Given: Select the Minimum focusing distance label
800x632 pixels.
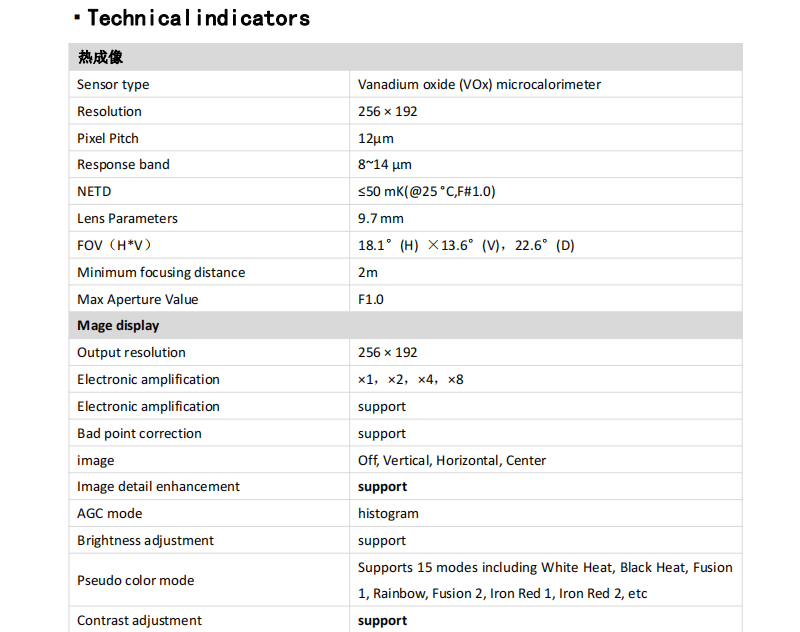Looking at the screenshot, I should coord(160,272).
